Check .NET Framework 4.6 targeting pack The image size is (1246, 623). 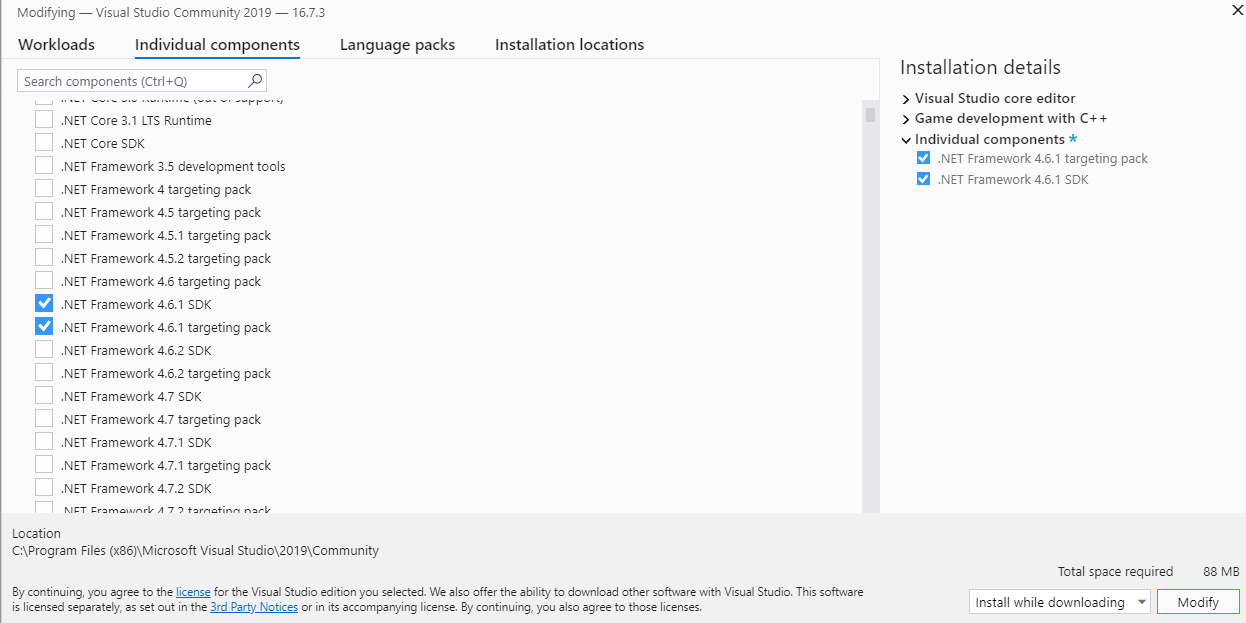click(44, 281)
